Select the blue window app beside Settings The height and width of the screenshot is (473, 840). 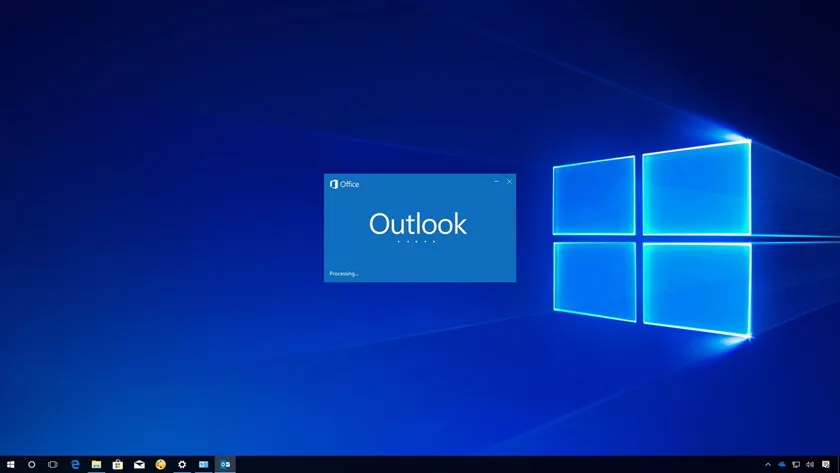click(x=204, y=464)
